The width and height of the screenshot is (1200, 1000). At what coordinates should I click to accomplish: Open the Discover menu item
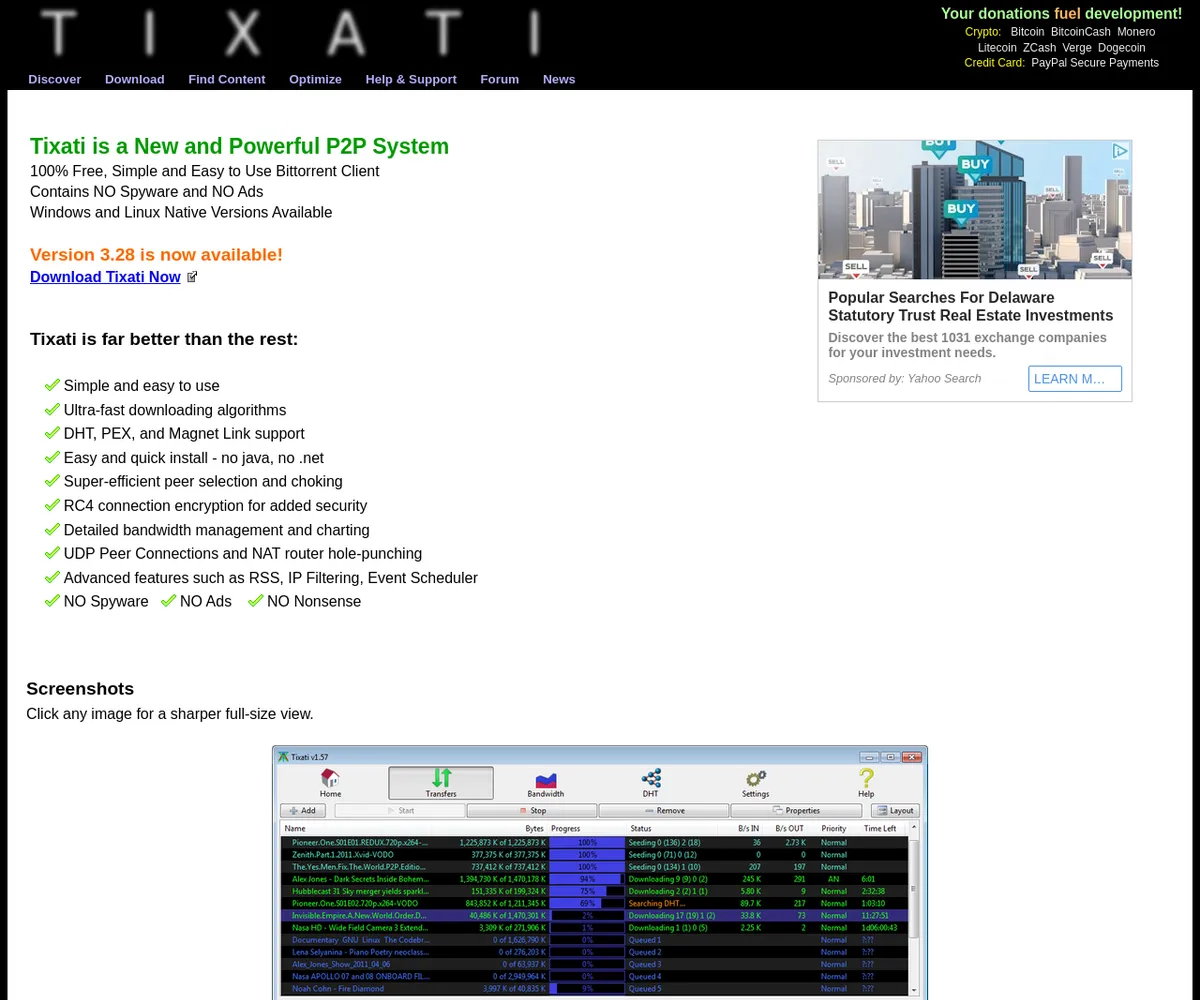click(x=54, y=79)
